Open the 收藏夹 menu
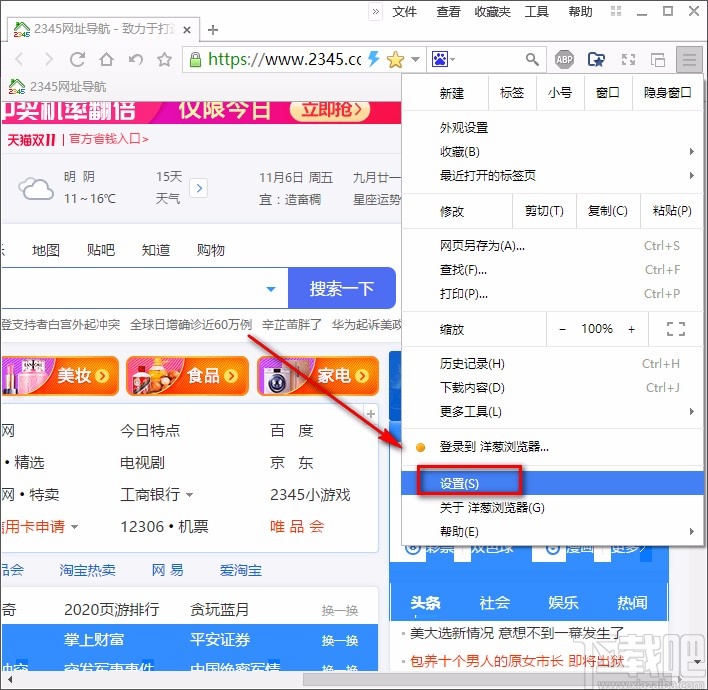 [x=492, y=11]
